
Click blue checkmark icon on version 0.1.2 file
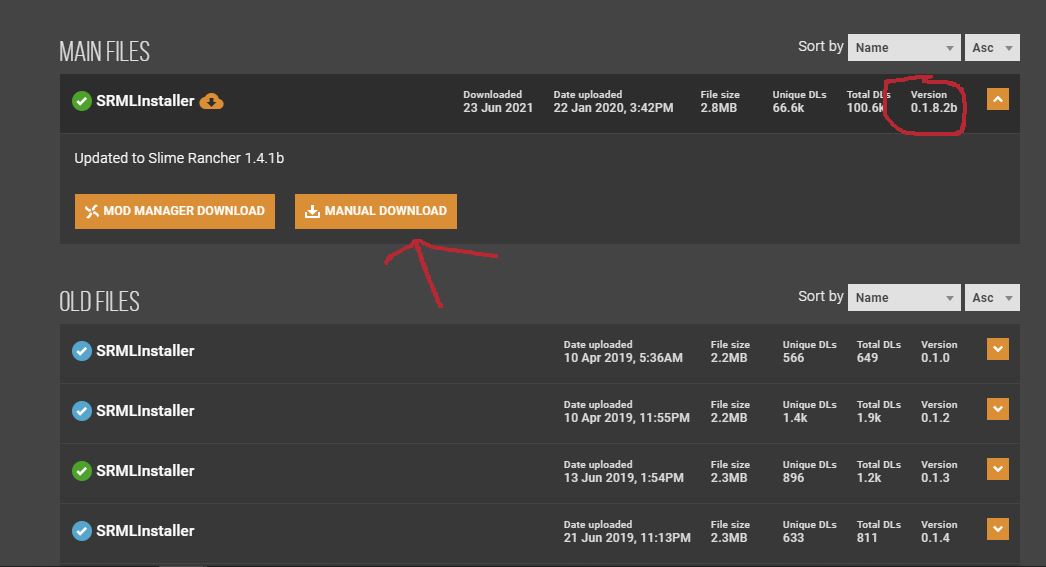(82, 411)
